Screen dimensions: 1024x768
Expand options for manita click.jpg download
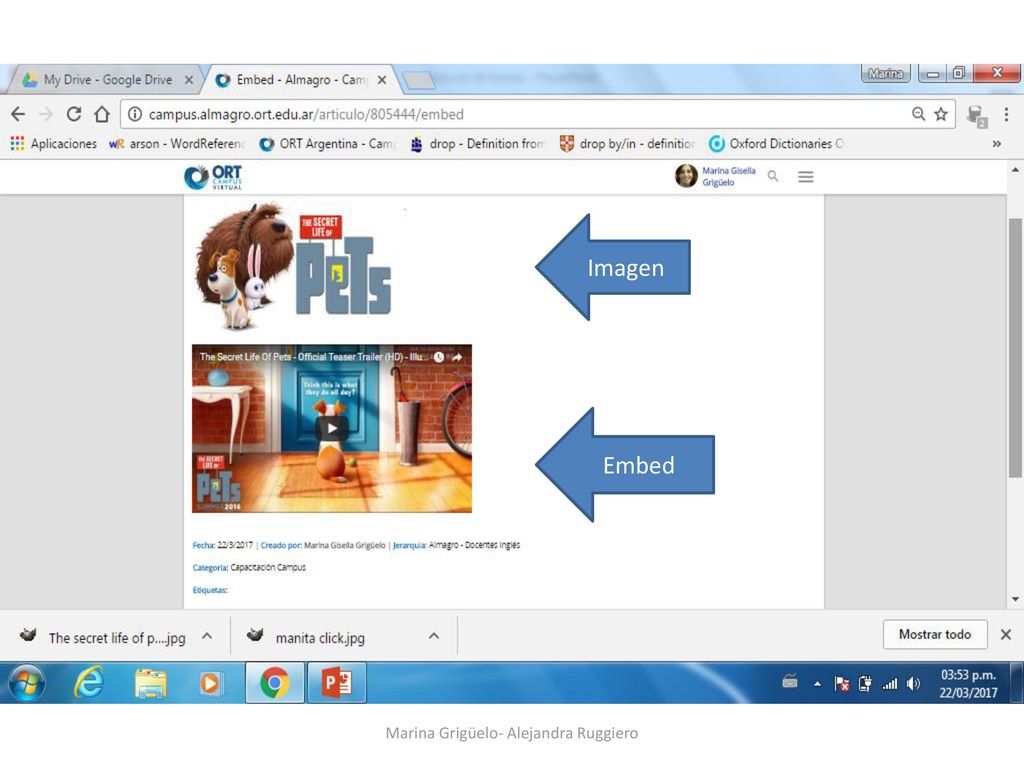[434, 635]
